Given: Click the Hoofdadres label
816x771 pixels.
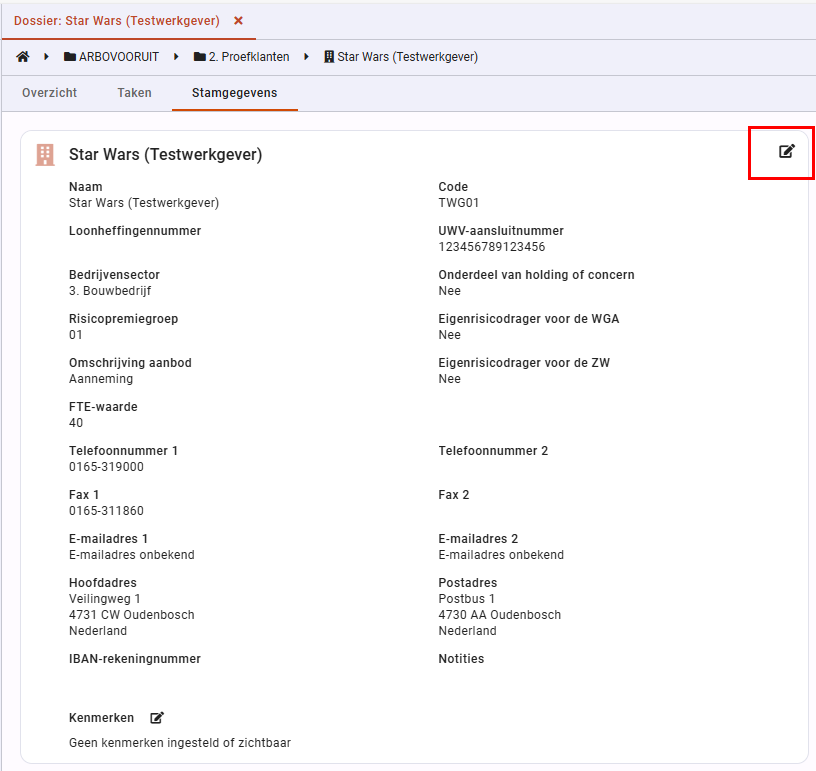Looking at the screenshot, I should (x=103, y=583).
